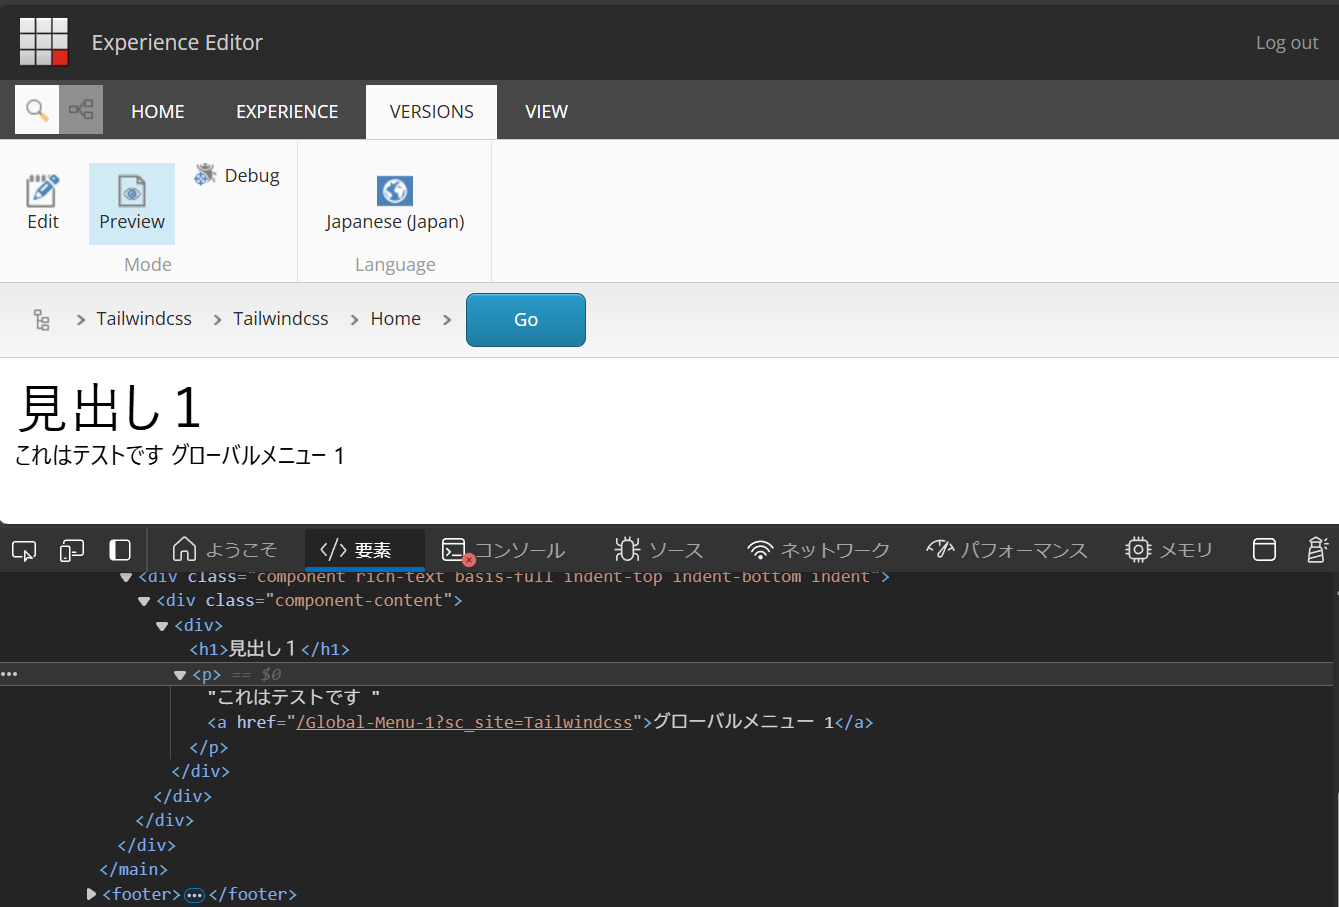Select the Preview mode eye icon
Image resolution: width=1339 pixels, height=907 pixels.
[132, 190]
